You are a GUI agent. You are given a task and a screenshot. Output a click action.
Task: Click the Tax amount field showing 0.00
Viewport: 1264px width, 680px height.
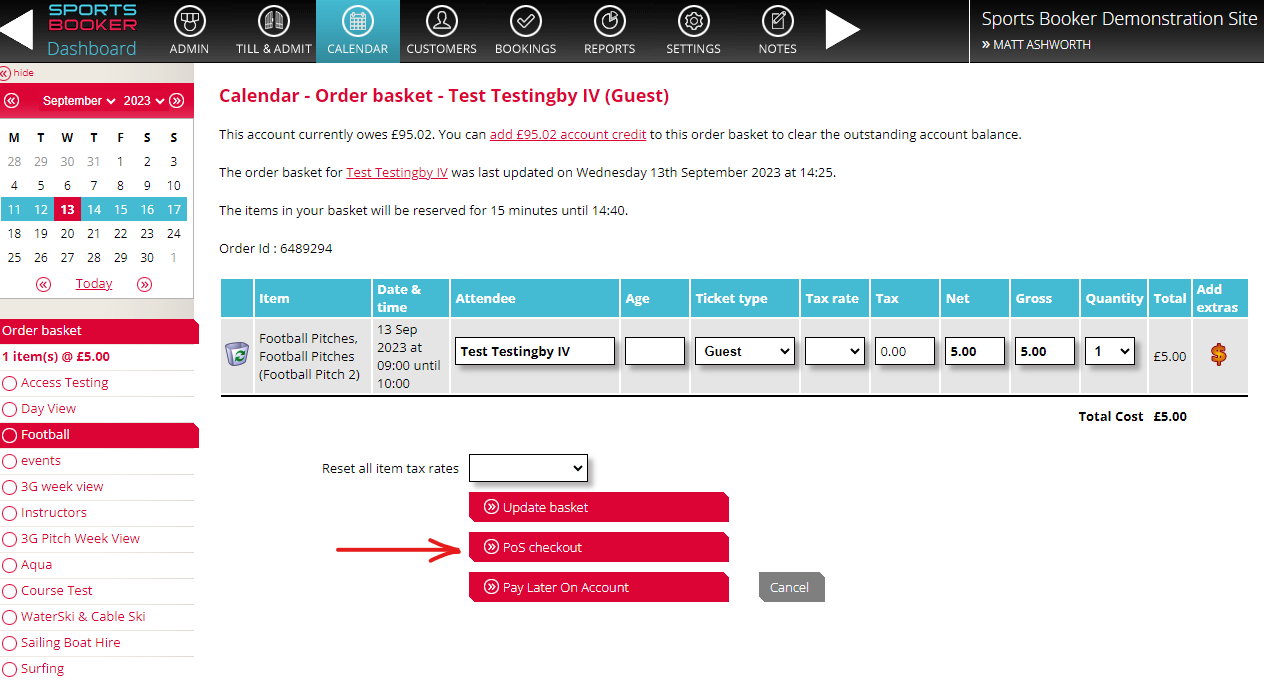coord(904,351)
